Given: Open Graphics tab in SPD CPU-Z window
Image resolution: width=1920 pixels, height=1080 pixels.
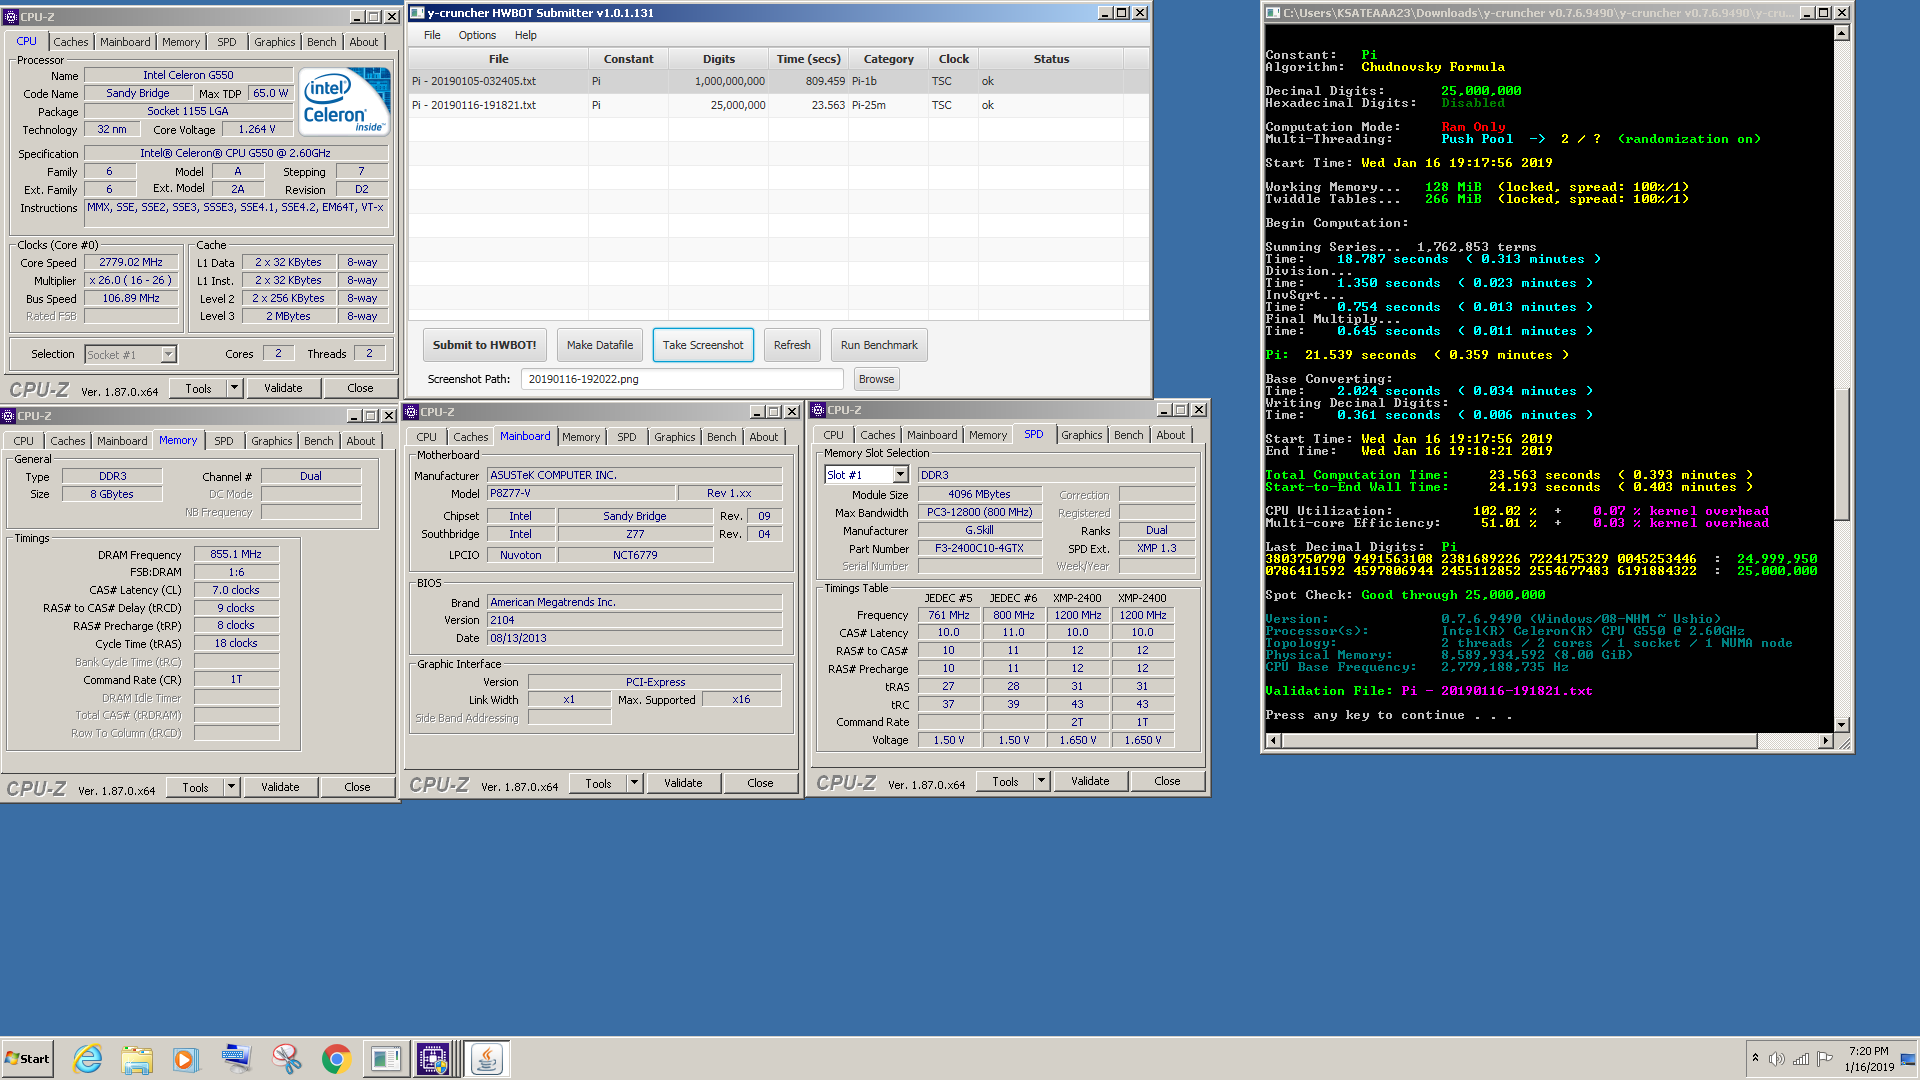Looking at the screenshot, I should pyautogui.click(x=1082, y=435).
